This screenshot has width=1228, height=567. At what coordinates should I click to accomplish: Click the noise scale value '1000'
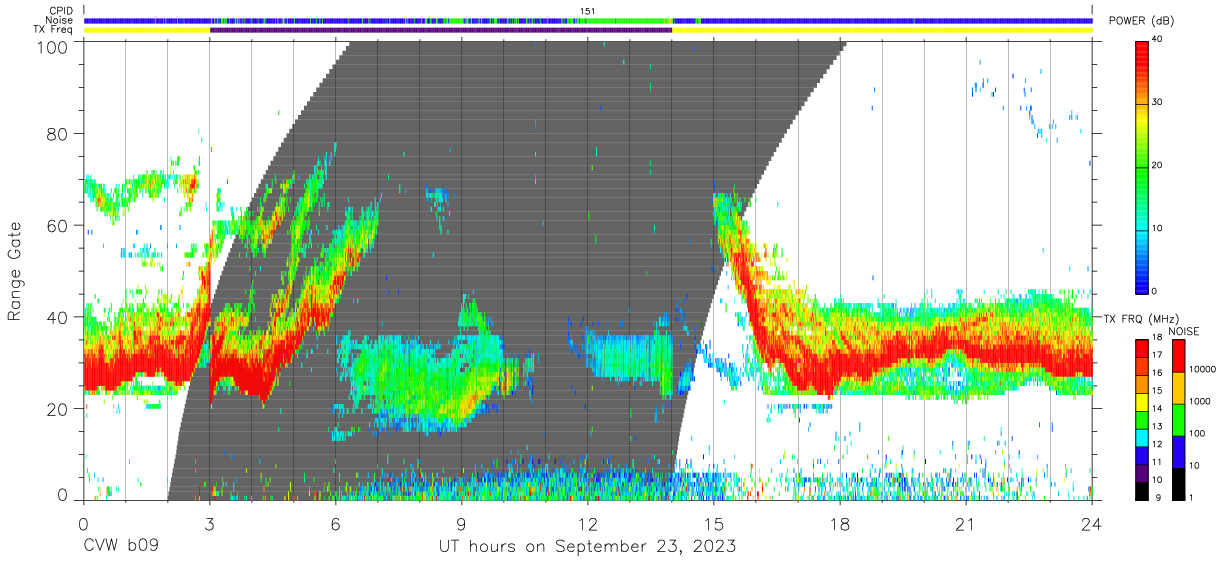tap(1199, 402)
